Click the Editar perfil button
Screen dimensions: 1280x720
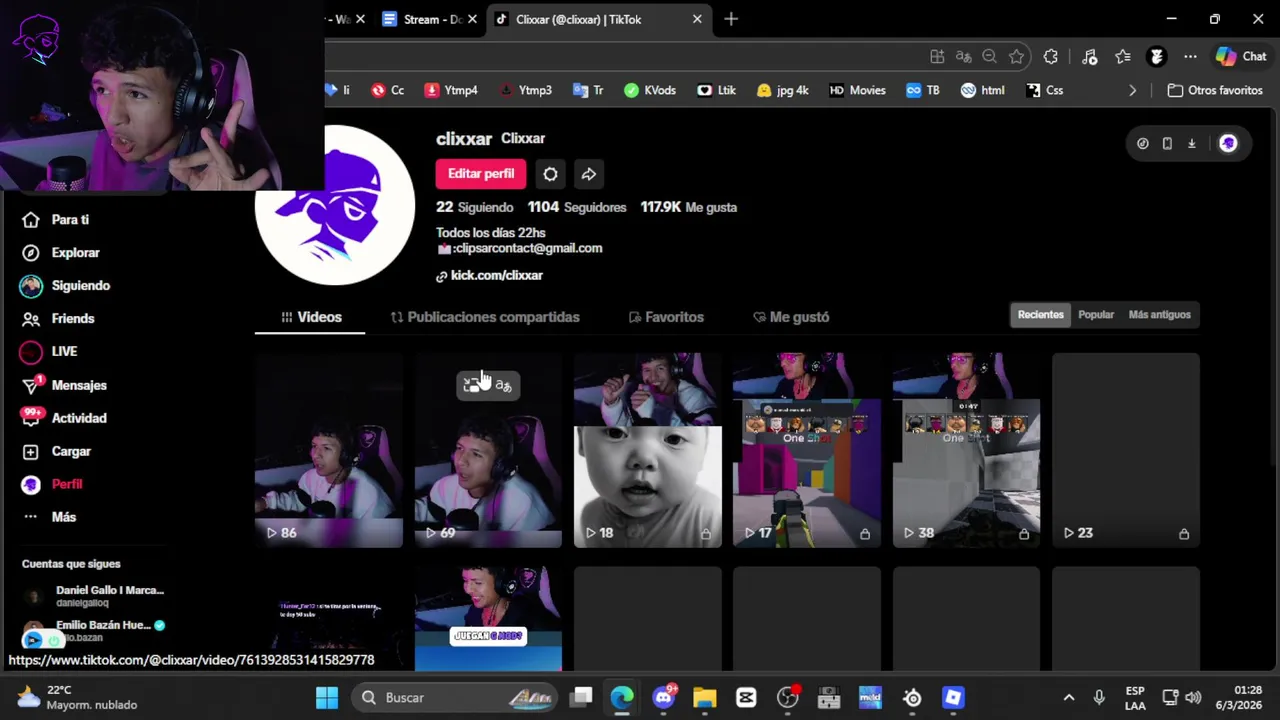click(481, 174)
